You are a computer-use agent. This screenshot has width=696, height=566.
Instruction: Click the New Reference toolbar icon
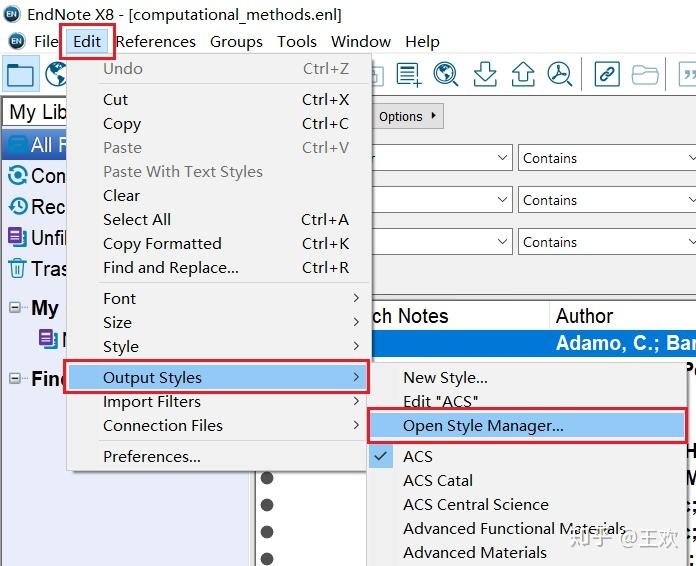point(409,74)
